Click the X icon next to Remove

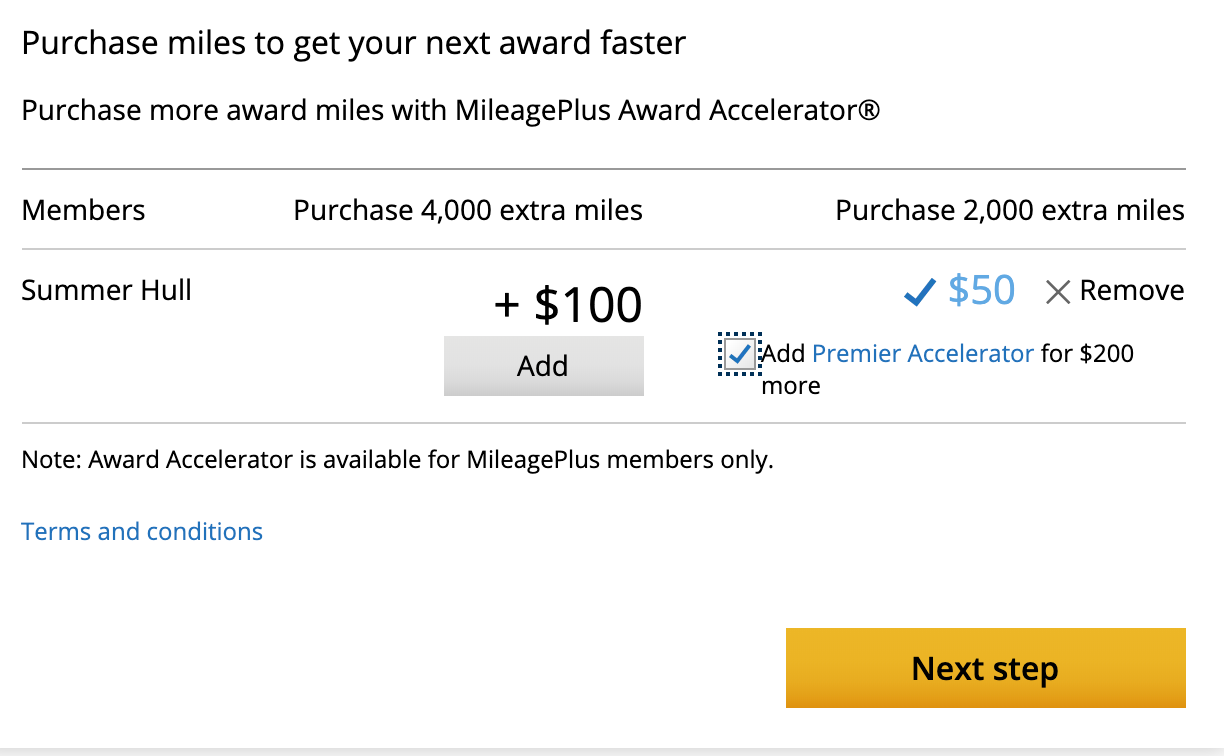tap(1057, 292)
